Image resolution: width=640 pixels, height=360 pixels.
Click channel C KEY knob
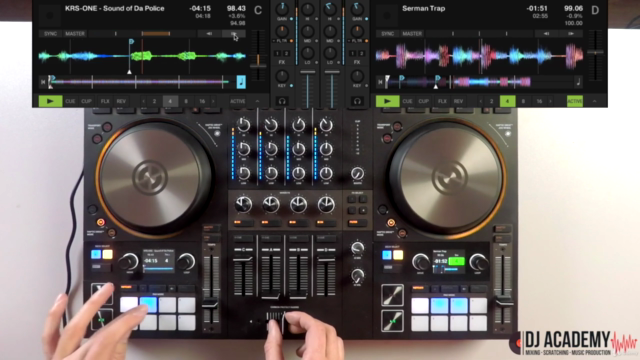(282, 76)
